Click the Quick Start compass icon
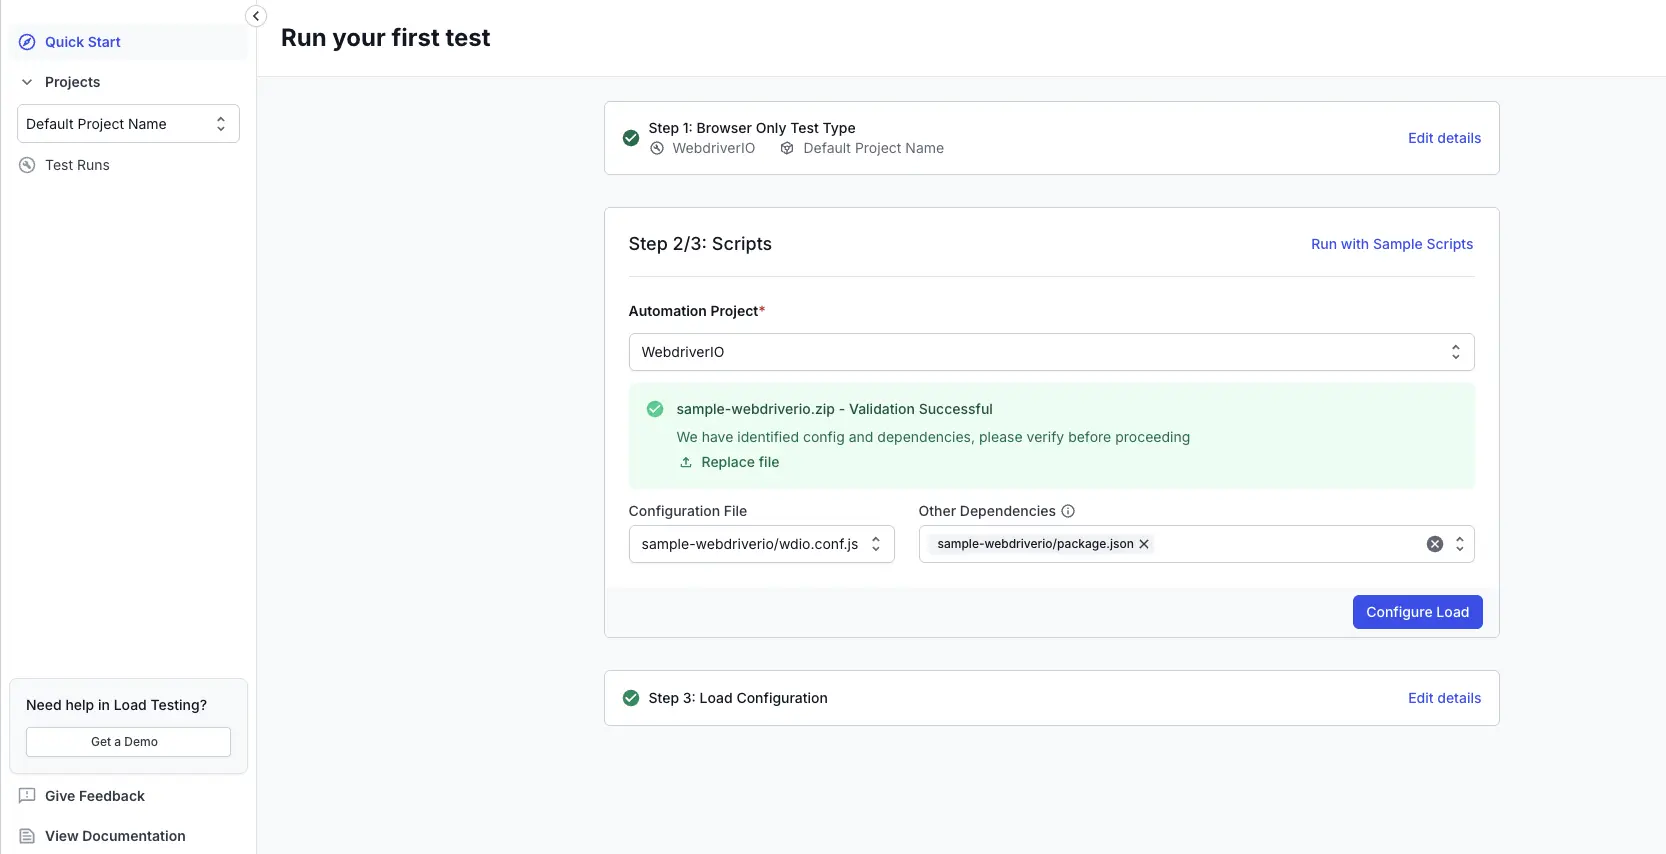Viewport: 1666px width, 854px height. coord(27,42)
